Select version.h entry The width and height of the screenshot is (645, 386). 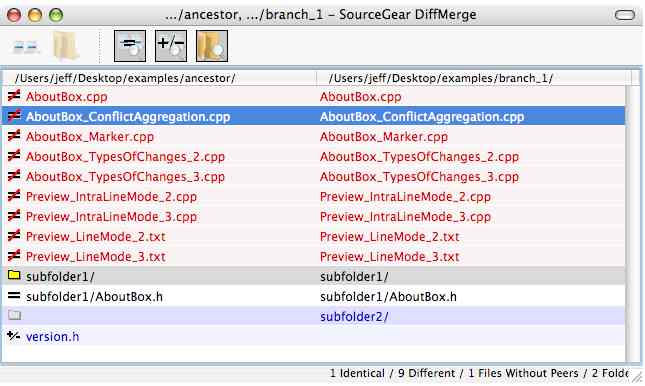pyautogui.click(x=53, y=337)
